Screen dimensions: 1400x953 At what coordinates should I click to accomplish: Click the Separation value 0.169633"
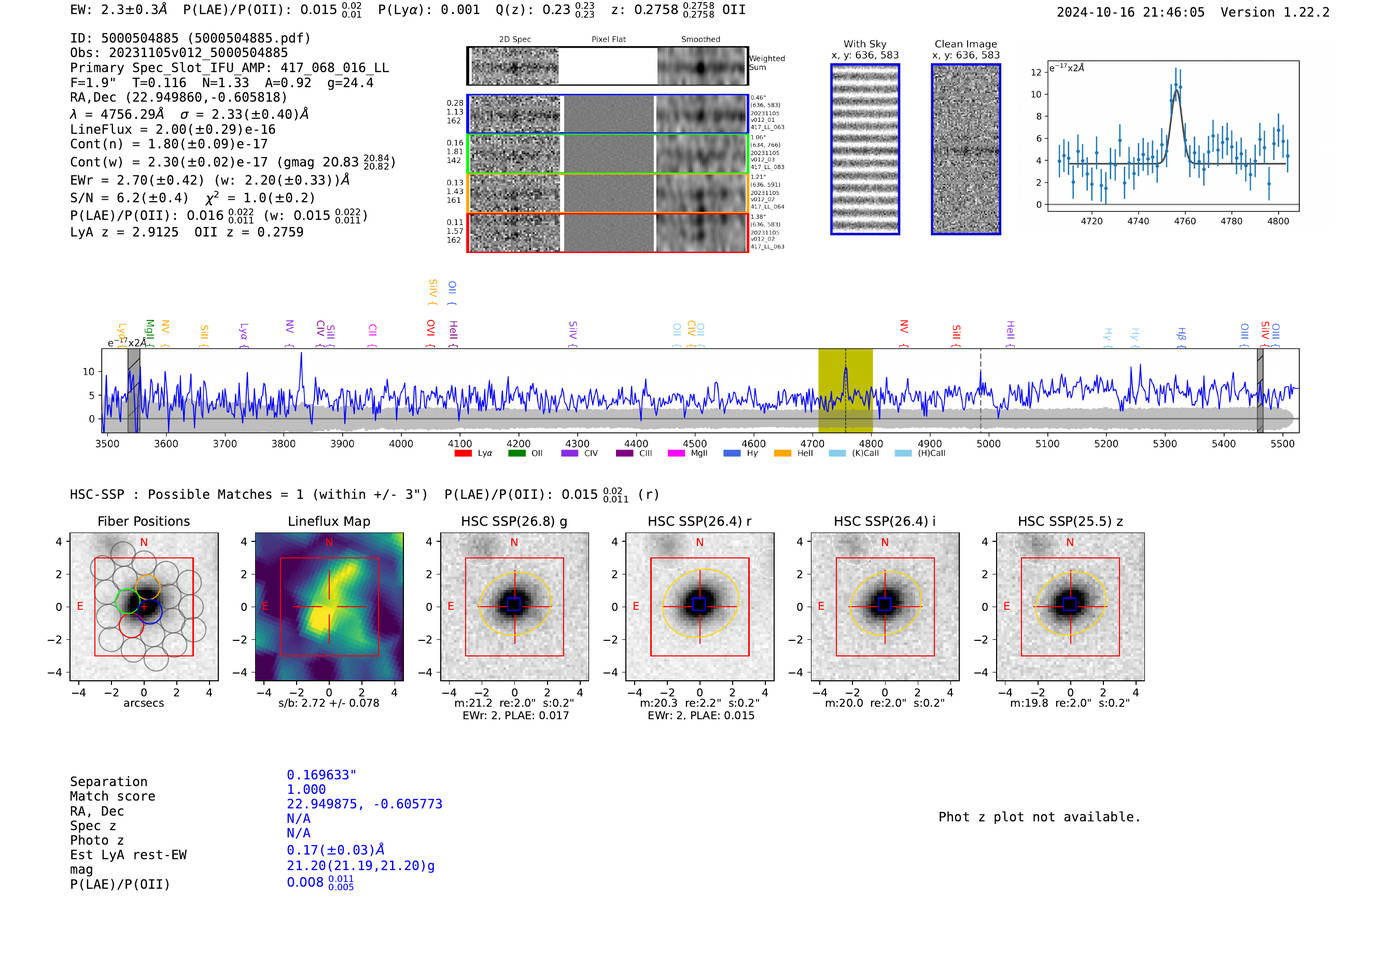tap(322, 775)
